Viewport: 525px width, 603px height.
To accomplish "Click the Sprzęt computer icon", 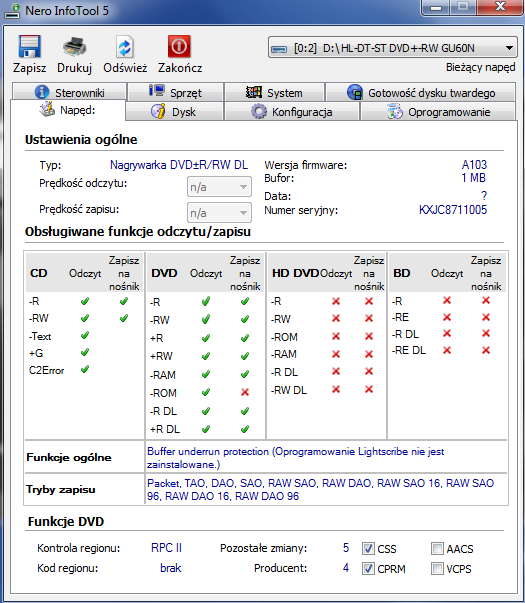I will [157, 91].
